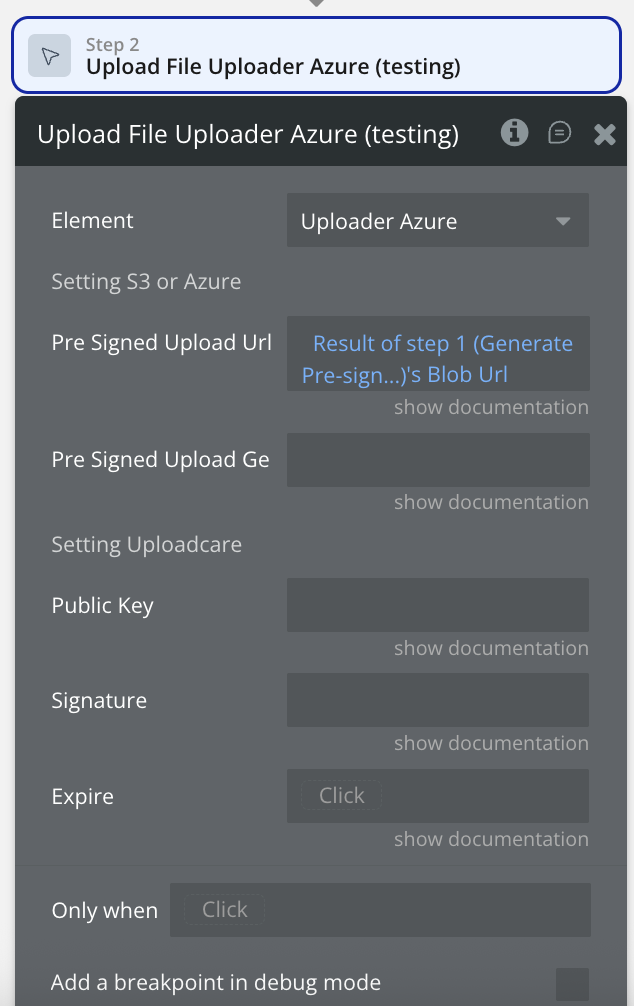Click the info icon in panel header

click(x=514, y=133)
